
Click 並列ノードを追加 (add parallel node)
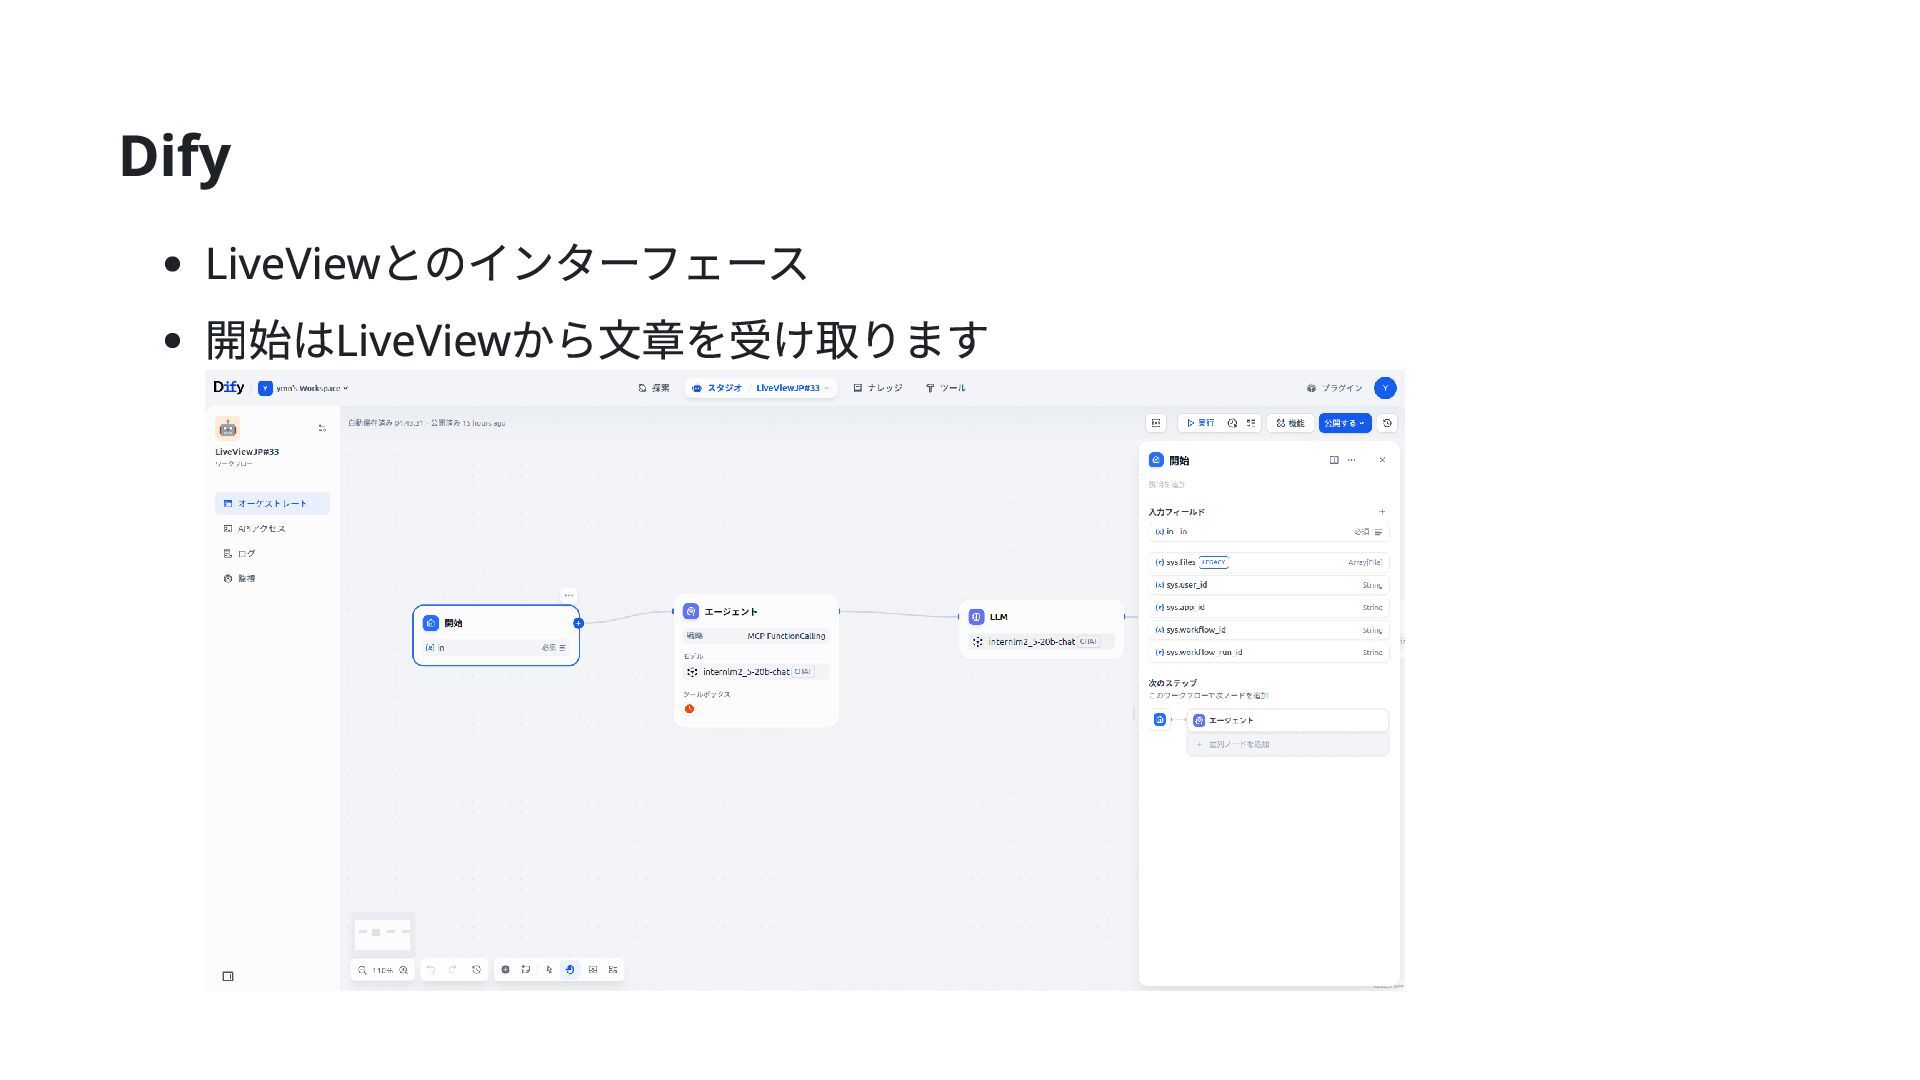[x=1288, y=744]
